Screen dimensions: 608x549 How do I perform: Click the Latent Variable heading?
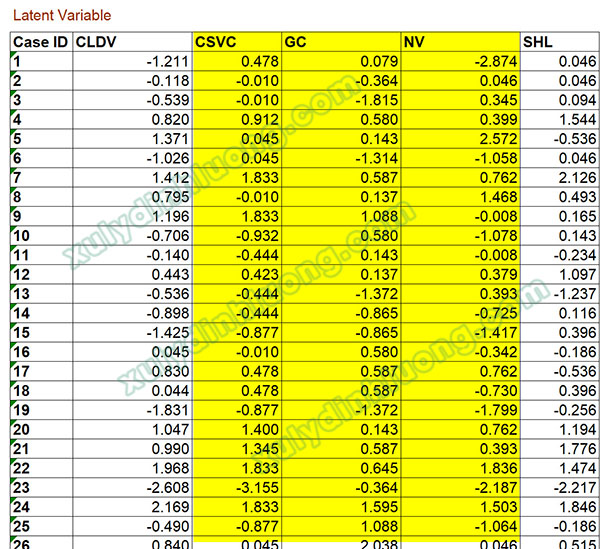(62, 16)
